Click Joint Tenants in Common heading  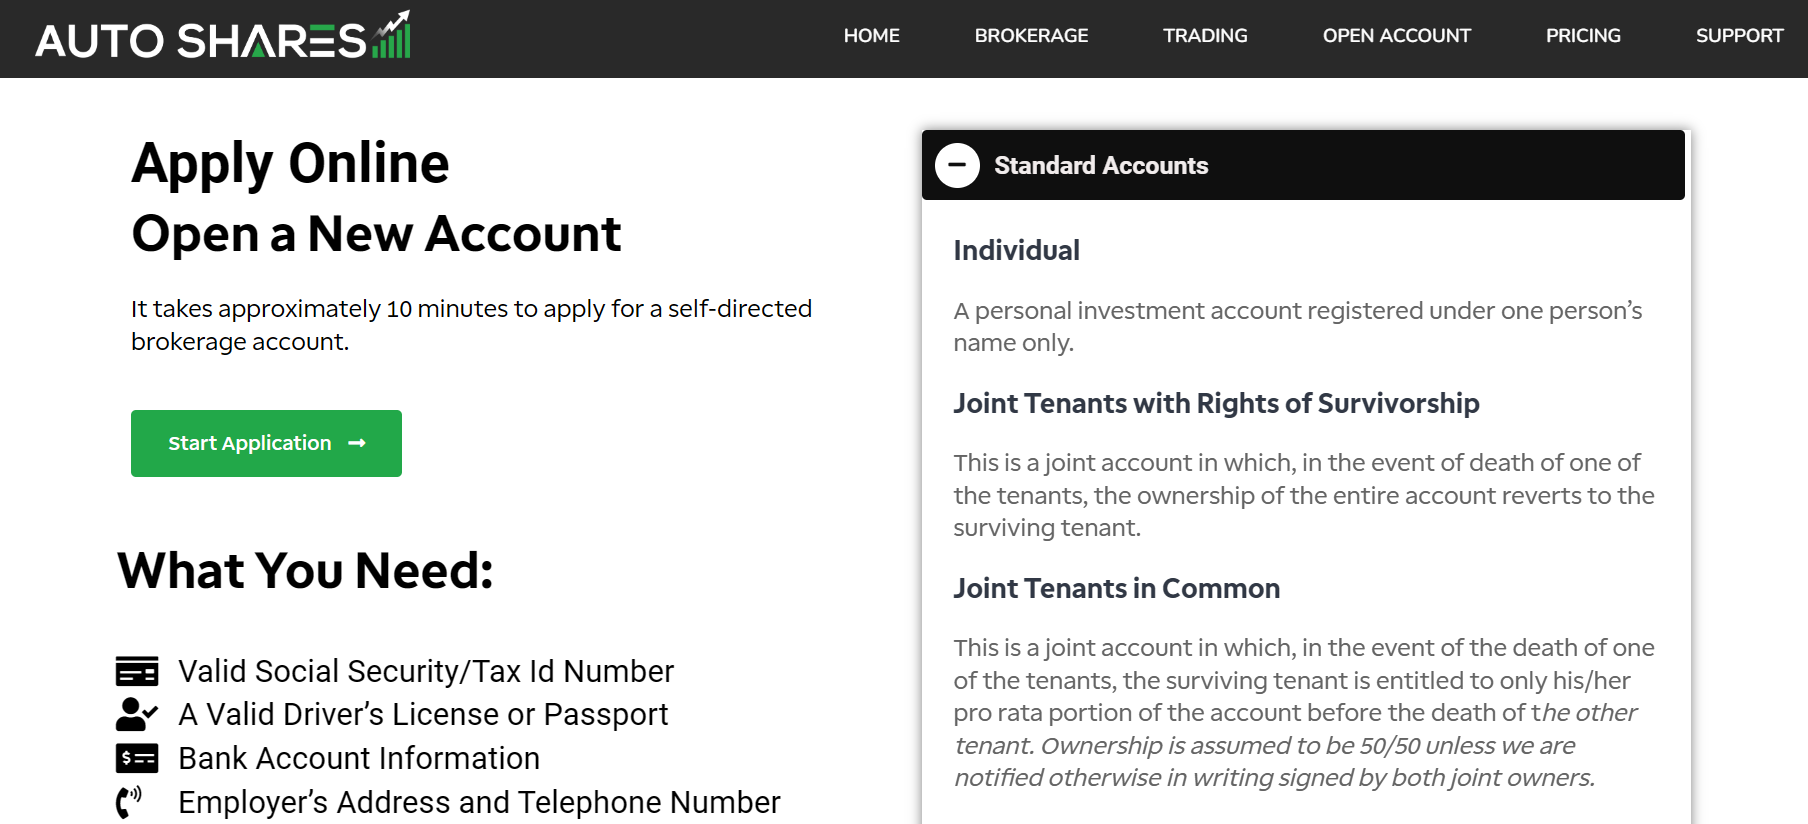1116,588
